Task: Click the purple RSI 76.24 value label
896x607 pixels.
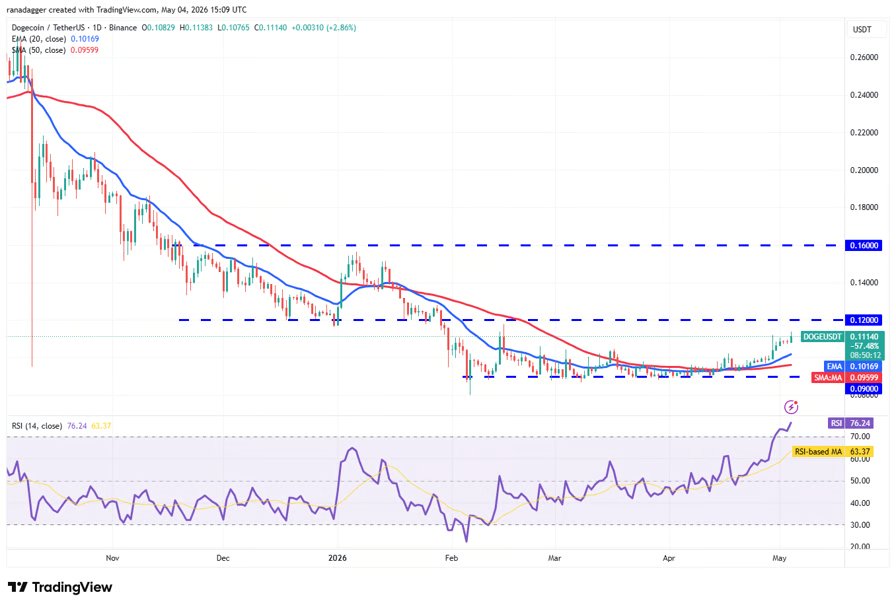Action: coord(850,424)
